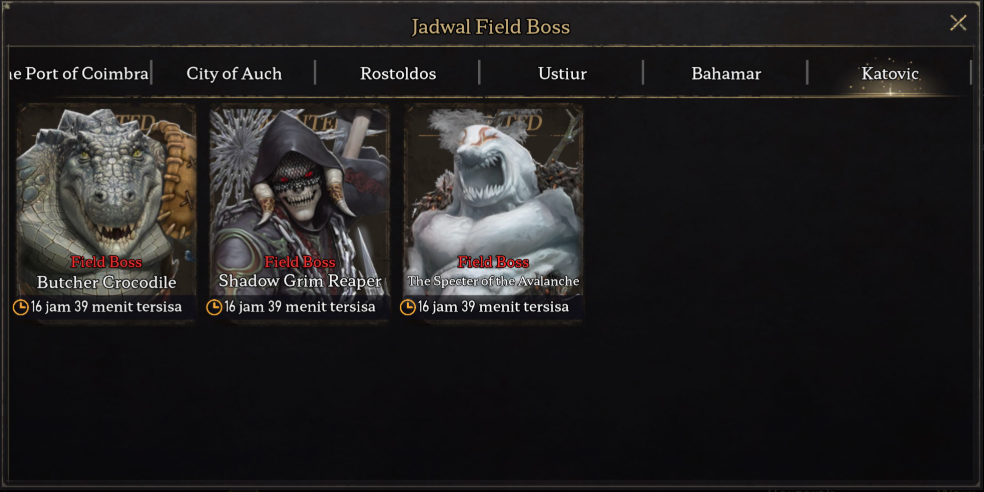Open the Shadow Grim Reaper boss portrait
Screen dimensions: 984x492
click(x=300, y=201)
